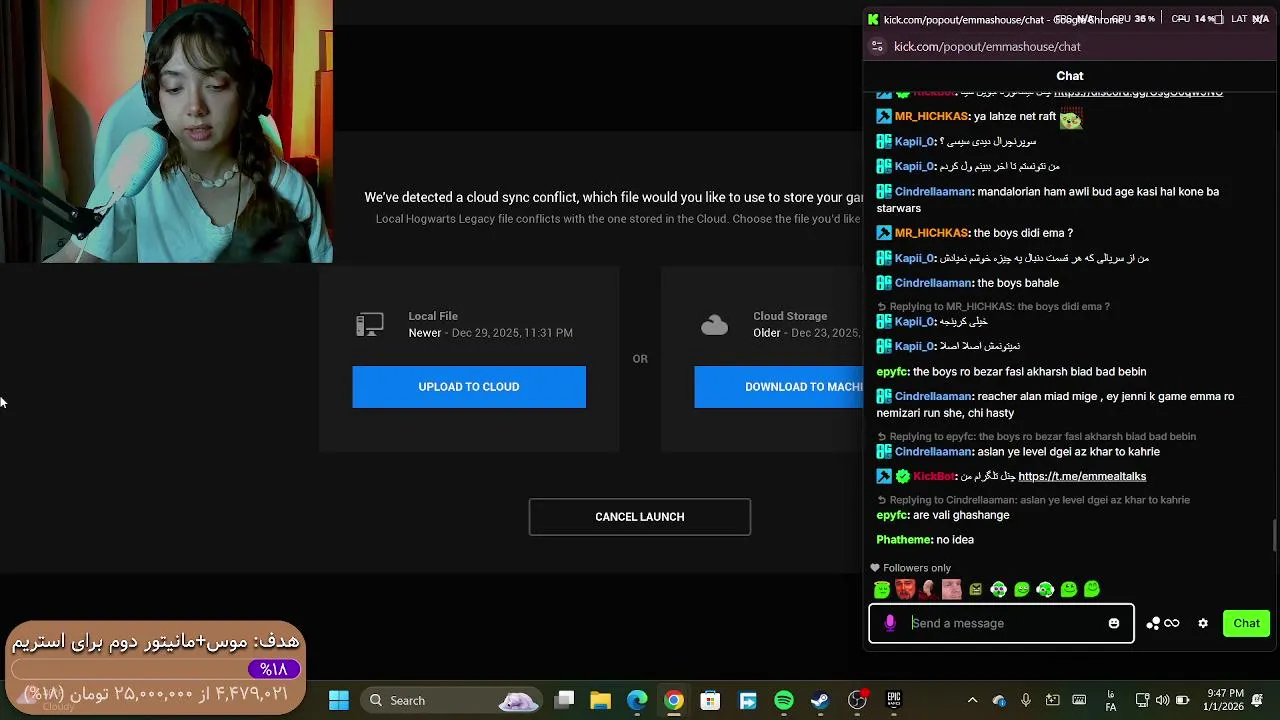Open the discord.gg link in chat
1280x720 pixels.
[x=1138, y=93]
